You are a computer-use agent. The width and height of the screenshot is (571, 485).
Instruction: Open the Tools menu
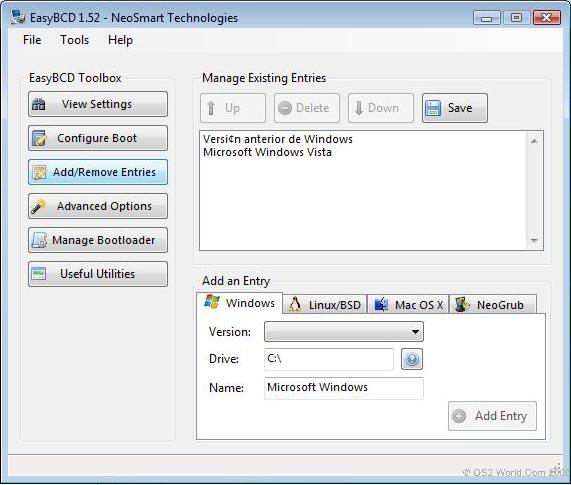coord(74,40)
